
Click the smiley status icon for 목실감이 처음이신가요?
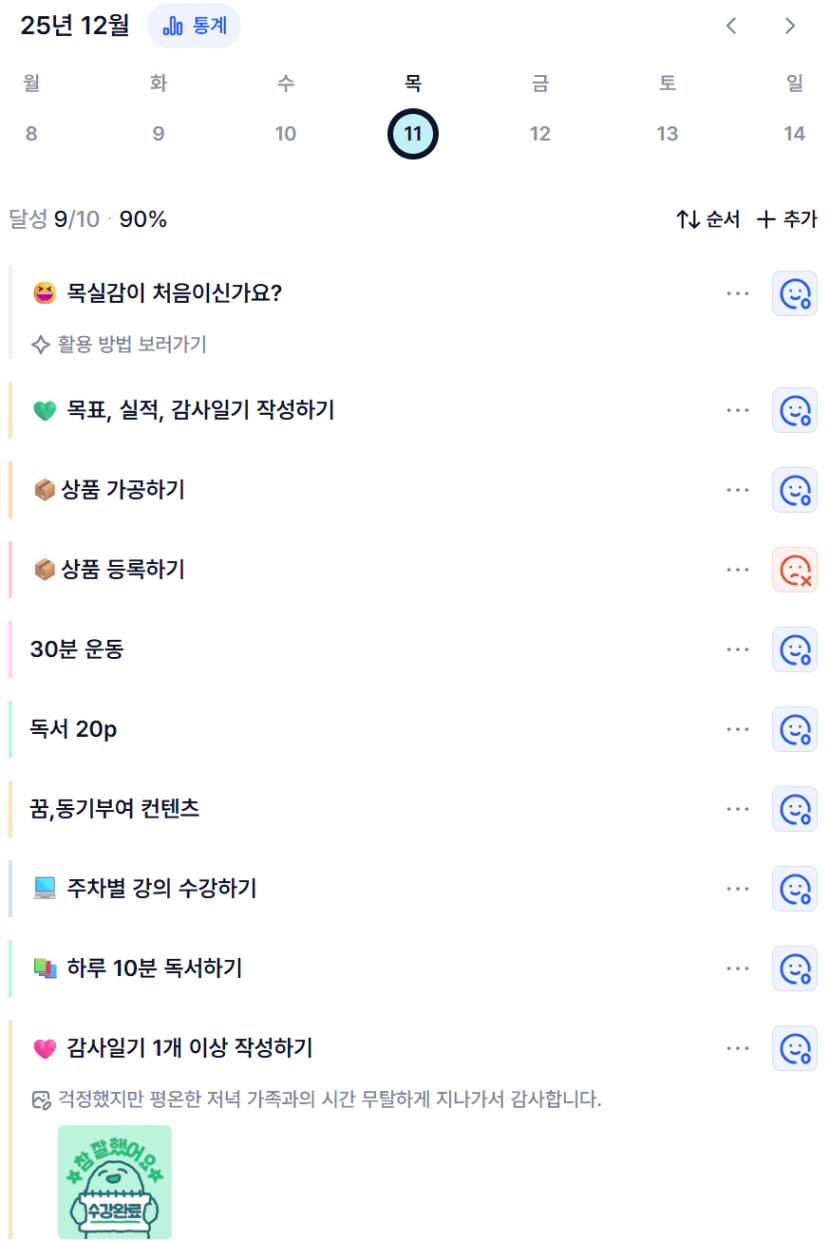click(794, 293)
